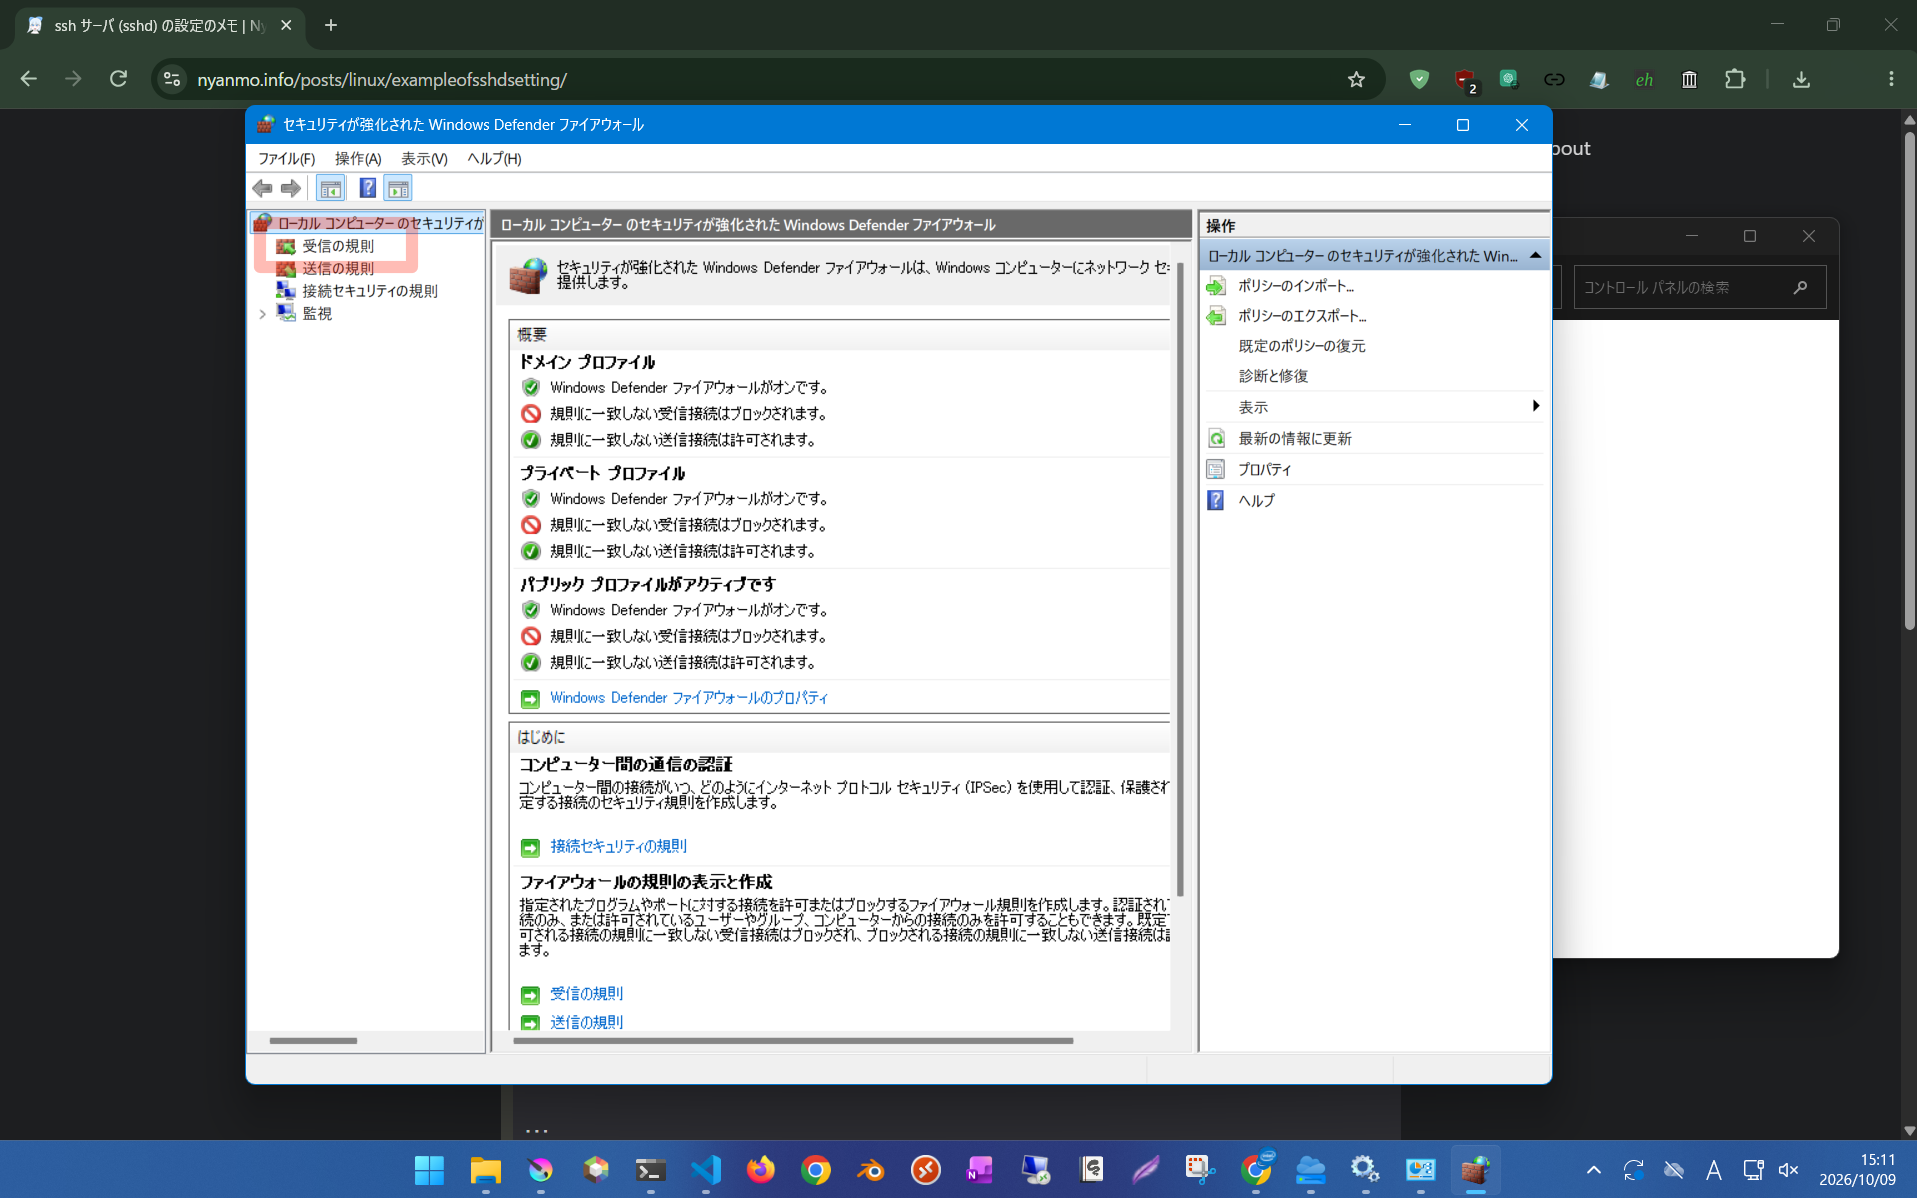Open Blender from the taskbar
This screenshot has height=1198, width=1917.
coord(870,1169)
